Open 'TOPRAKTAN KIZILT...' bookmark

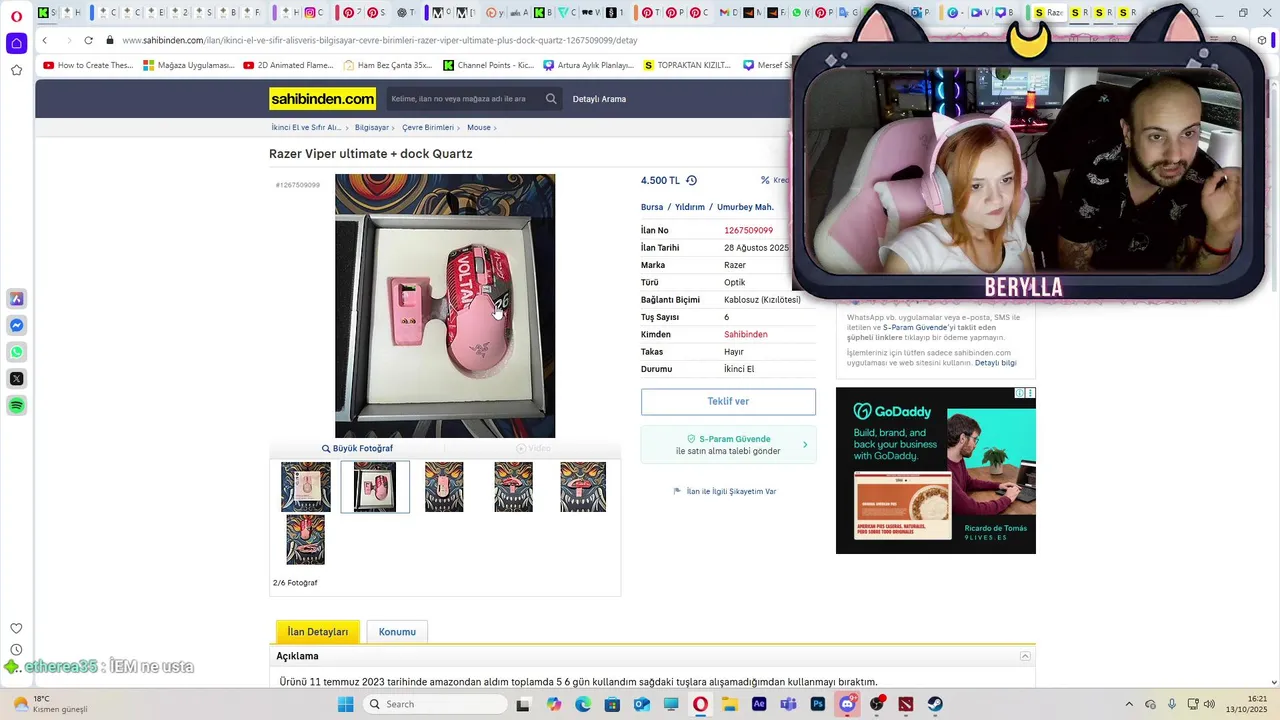[x=688, y=65]
